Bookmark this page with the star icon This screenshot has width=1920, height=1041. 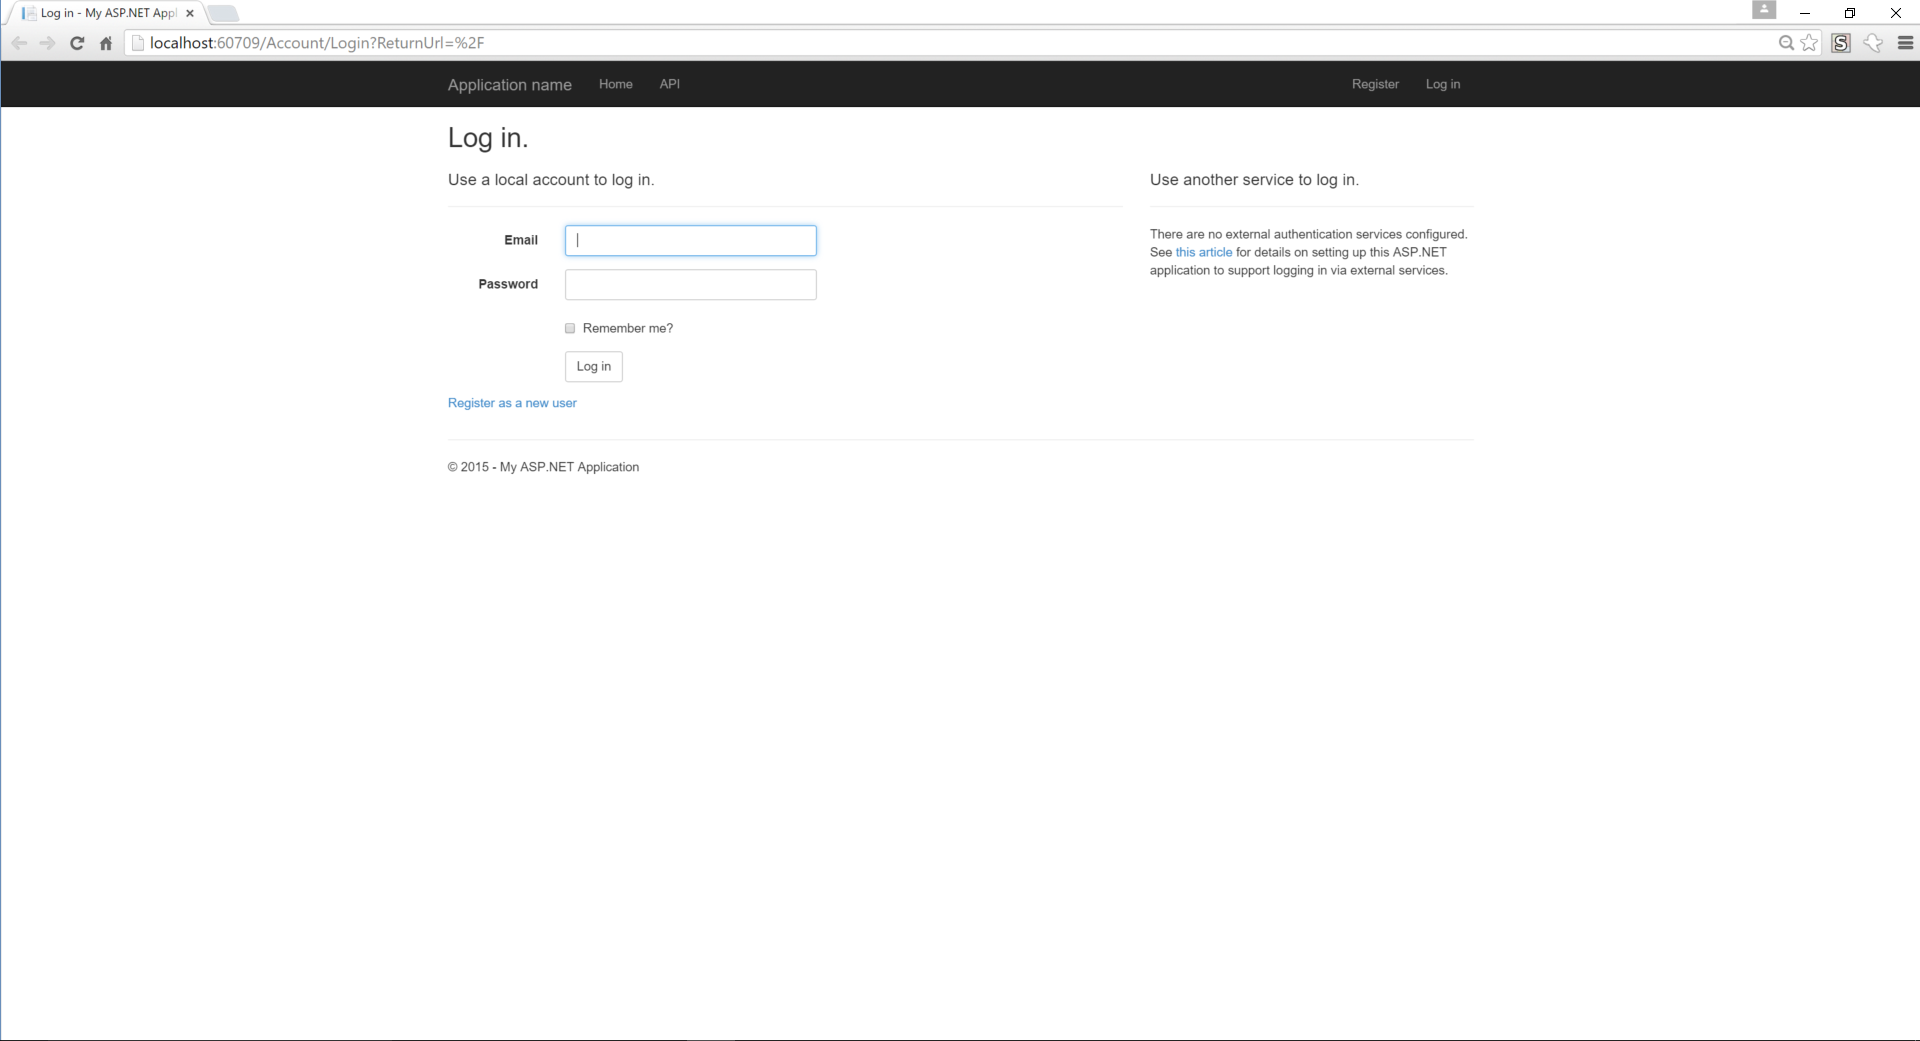click(x=1810, y=43)
